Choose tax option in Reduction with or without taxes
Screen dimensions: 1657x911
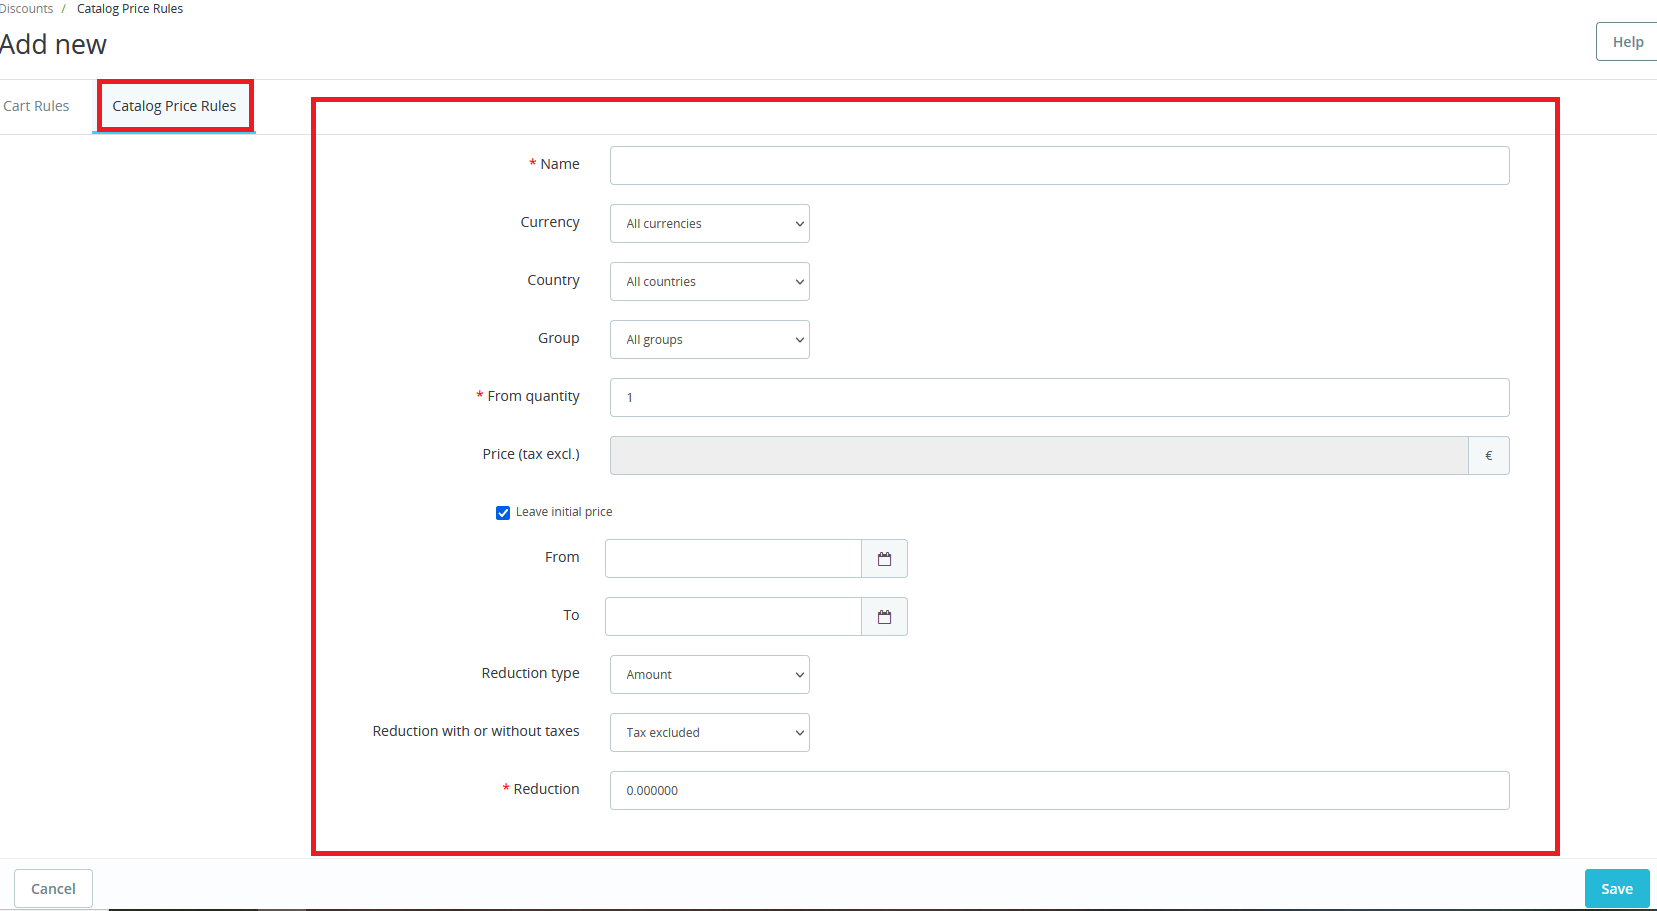click(x=709, y=733)
